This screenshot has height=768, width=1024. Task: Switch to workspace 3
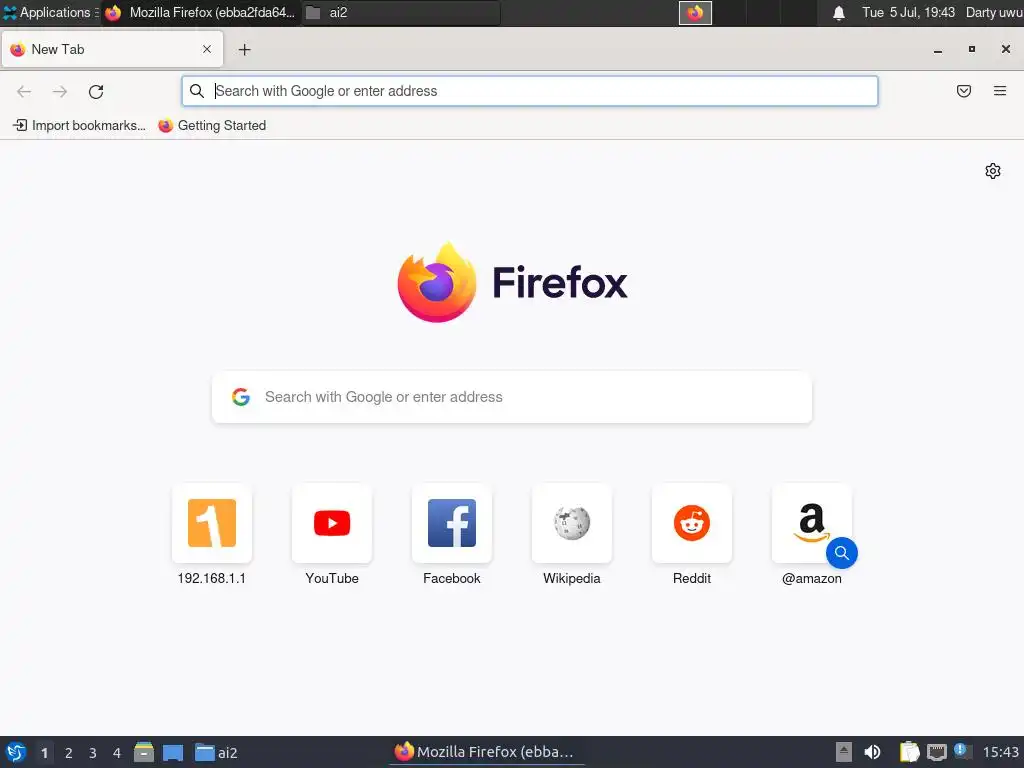93,753
